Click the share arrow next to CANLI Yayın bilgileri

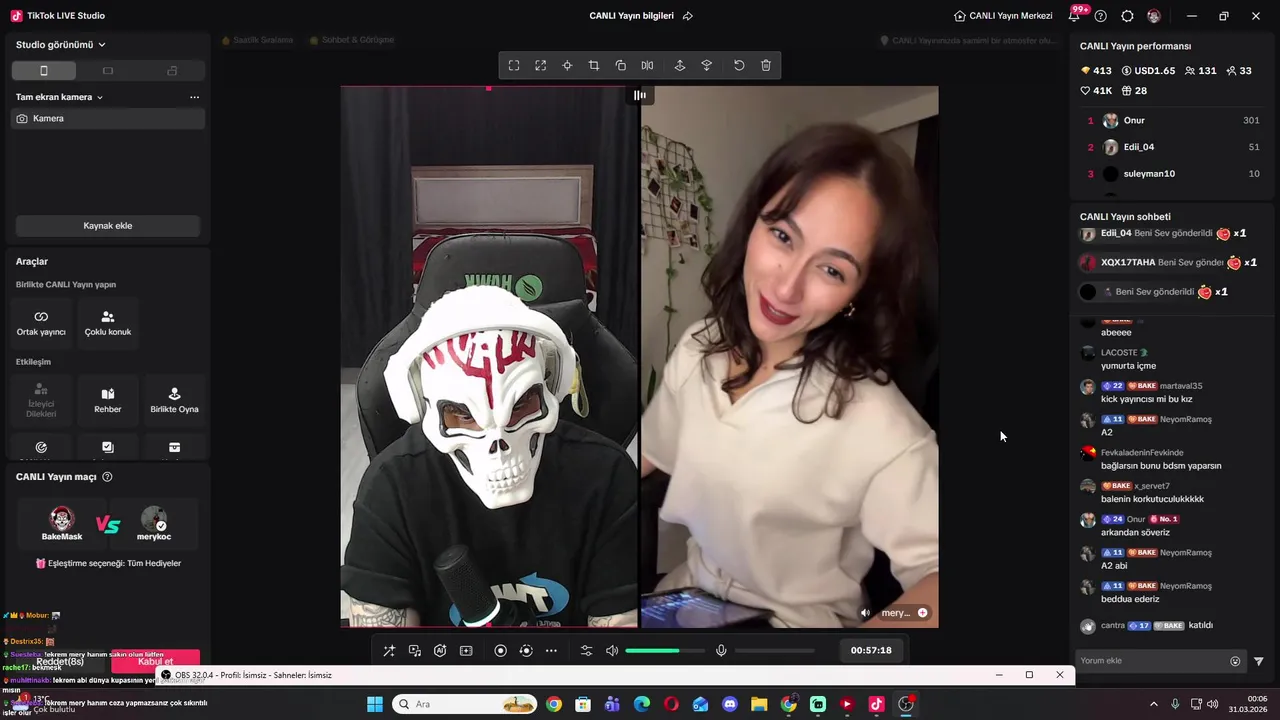(x=688, y=16)
